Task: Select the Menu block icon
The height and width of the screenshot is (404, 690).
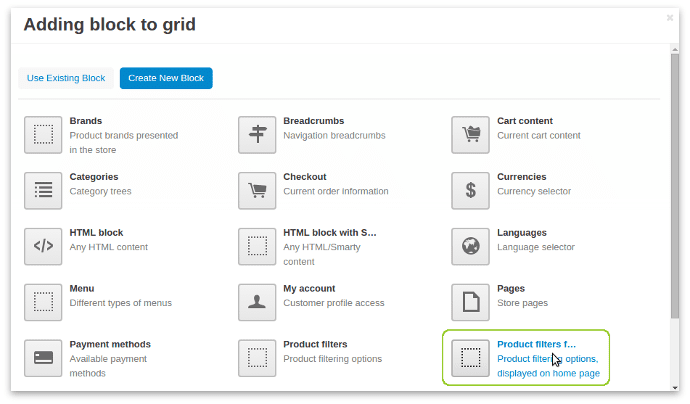Action: 43,302
